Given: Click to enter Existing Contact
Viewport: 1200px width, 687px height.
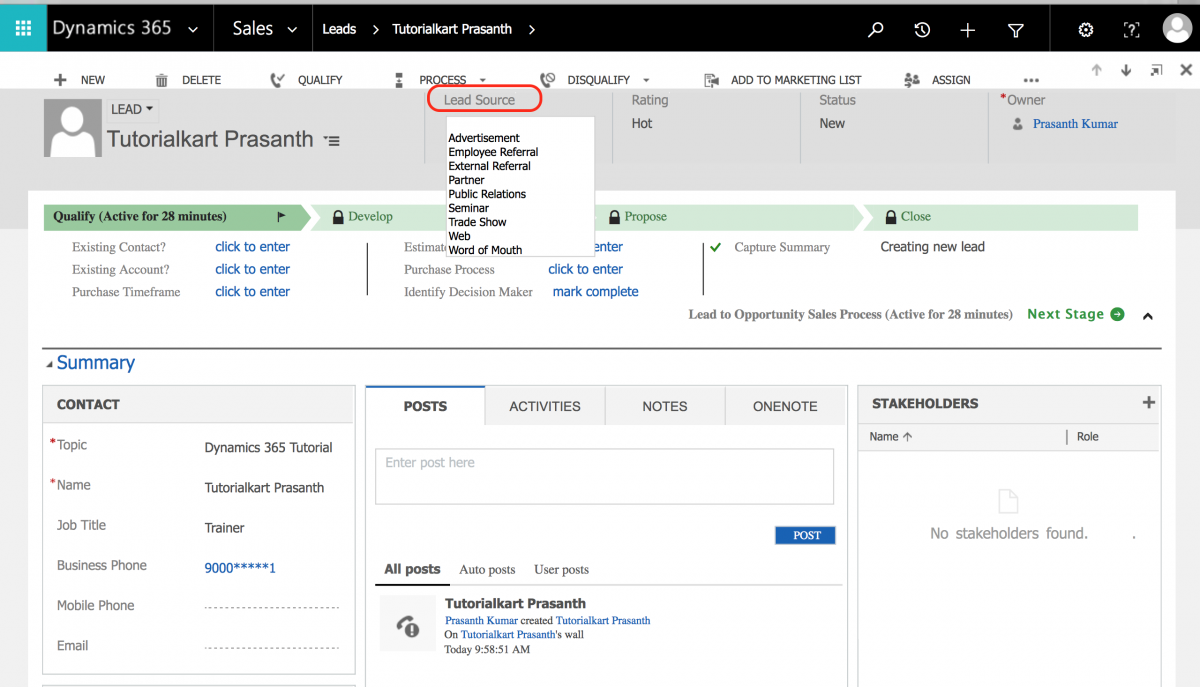Looking at the screenshot, I should click(252, 247).
